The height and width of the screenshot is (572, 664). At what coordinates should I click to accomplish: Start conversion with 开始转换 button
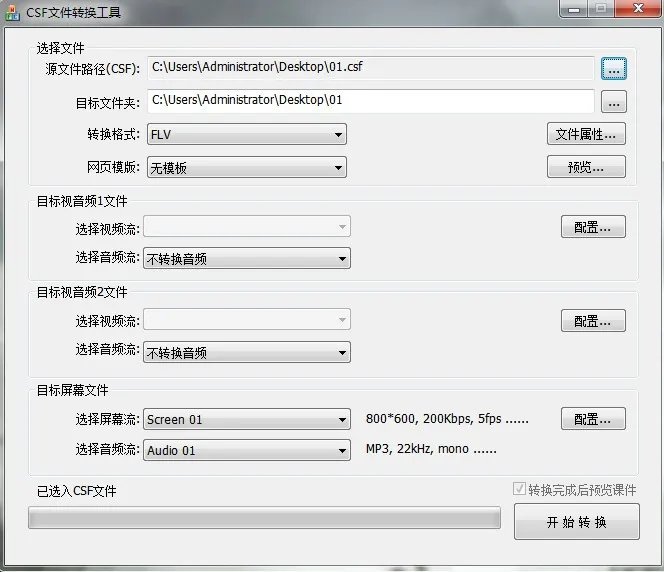[x=577, y=522]
